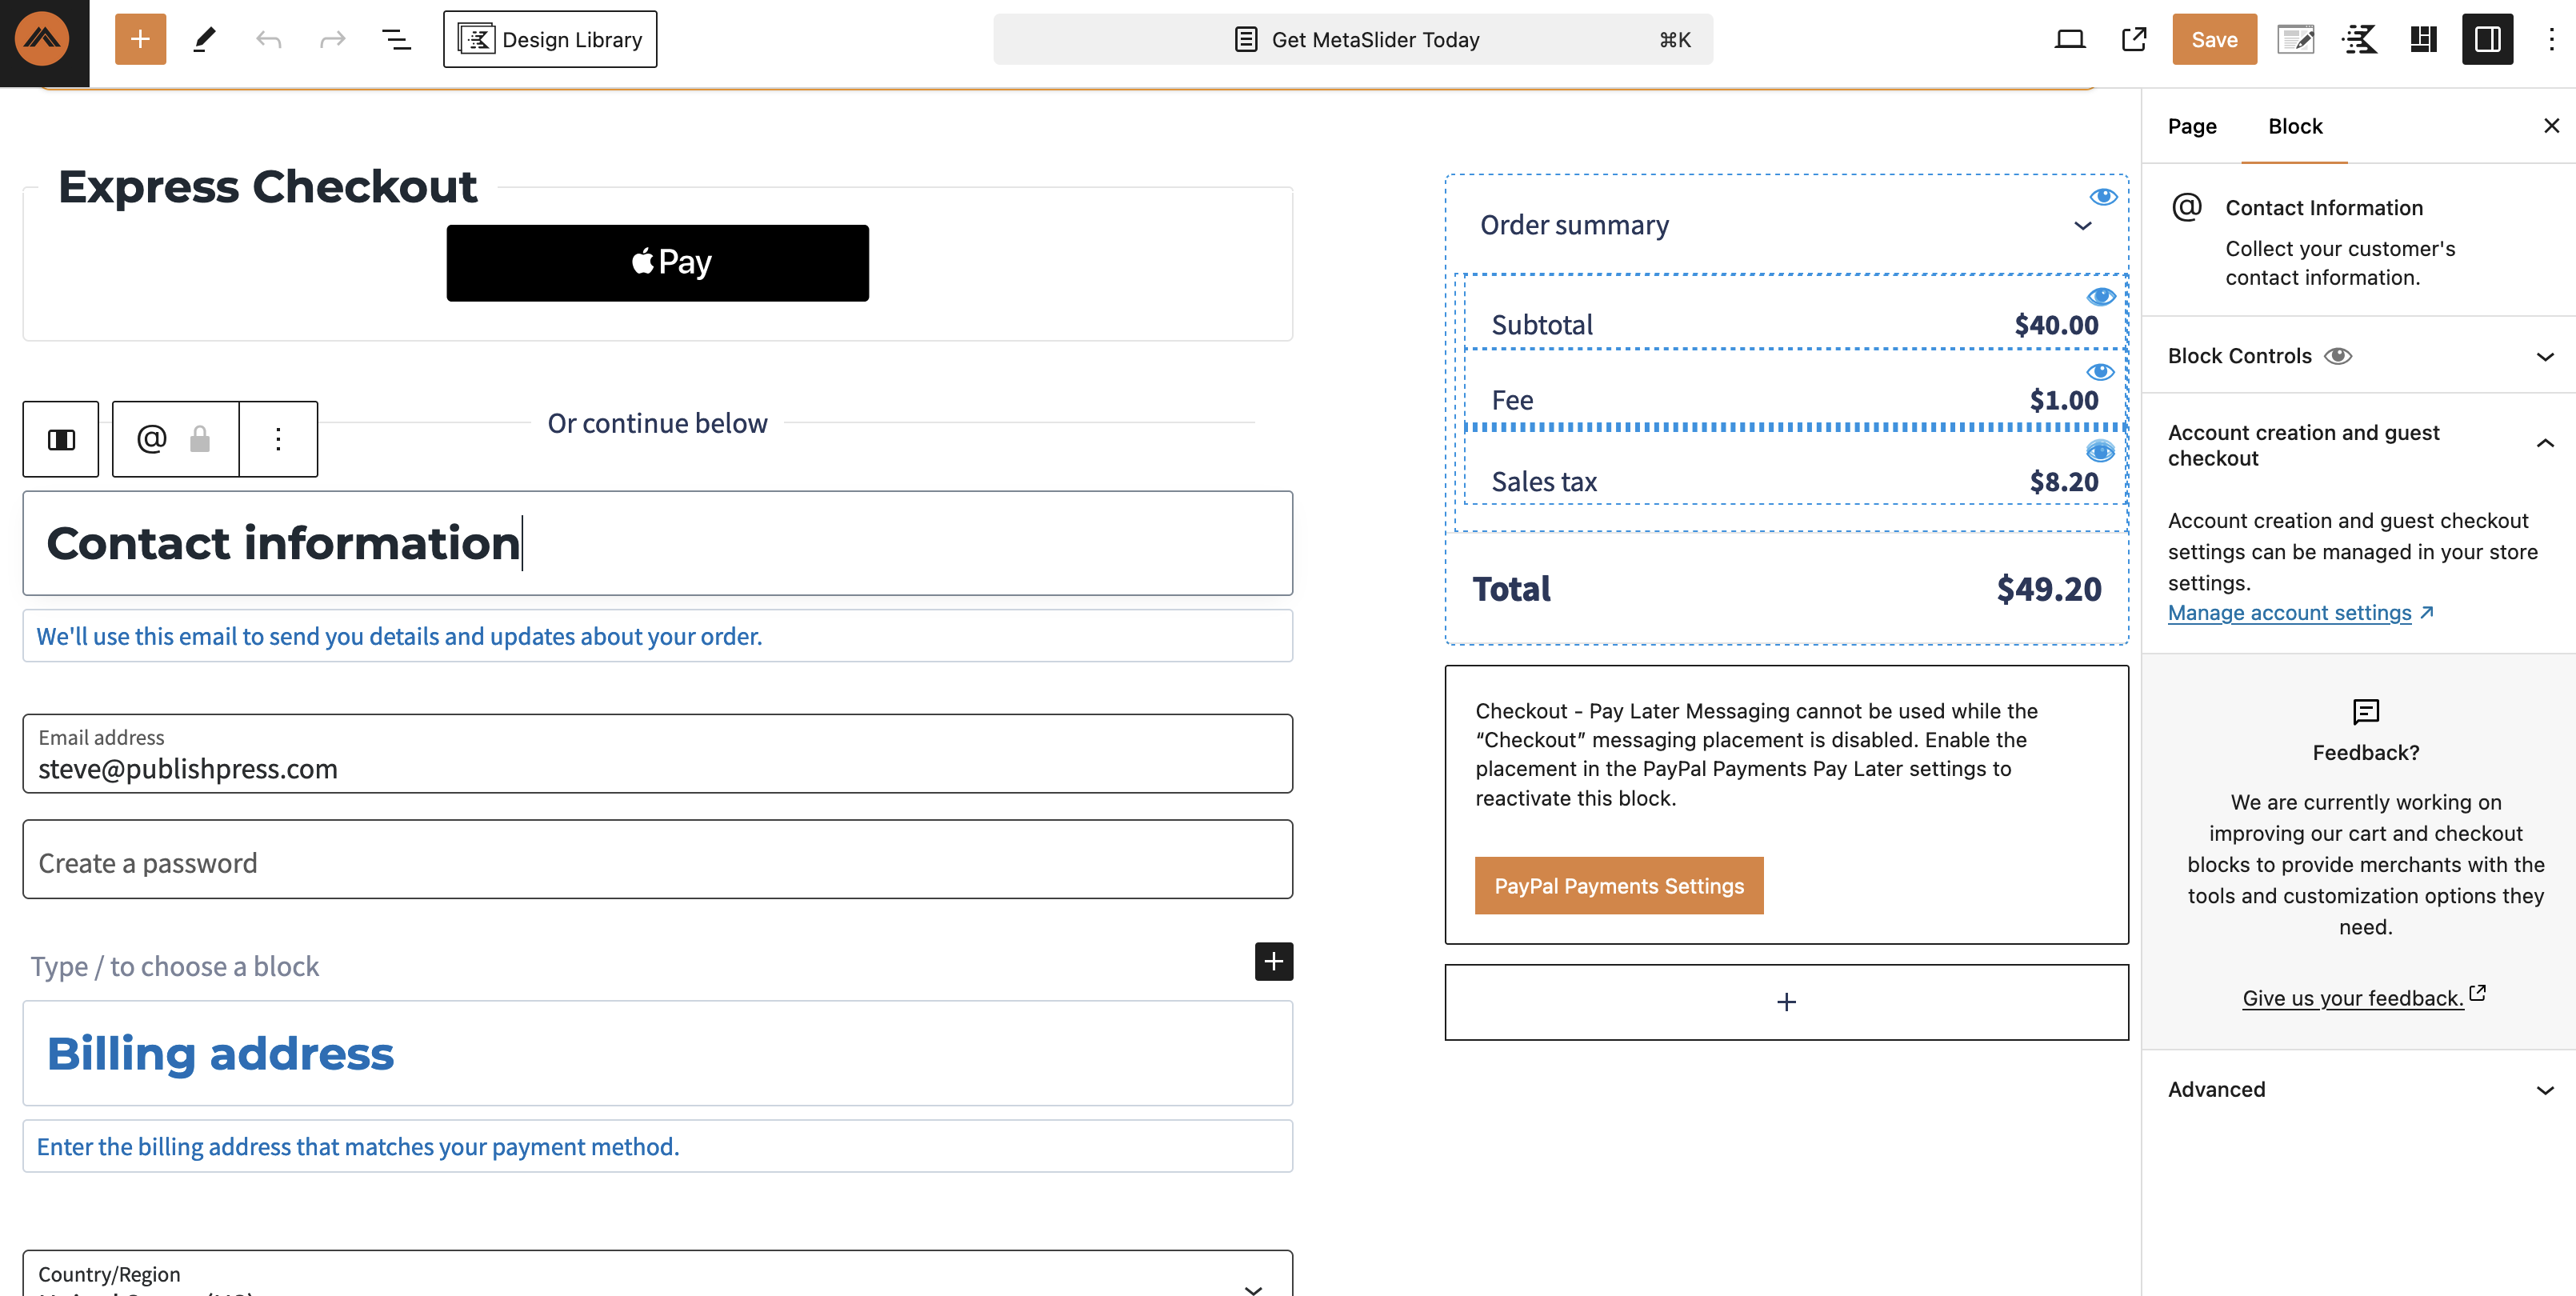The image size is (2576, 1296).
Task: Toggle the settings sidebar panel icon
Action: point(2486,39)
